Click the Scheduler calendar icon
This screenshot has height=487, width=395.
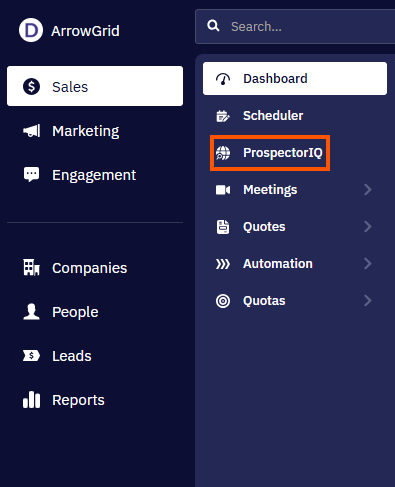[x=223, y=116]
